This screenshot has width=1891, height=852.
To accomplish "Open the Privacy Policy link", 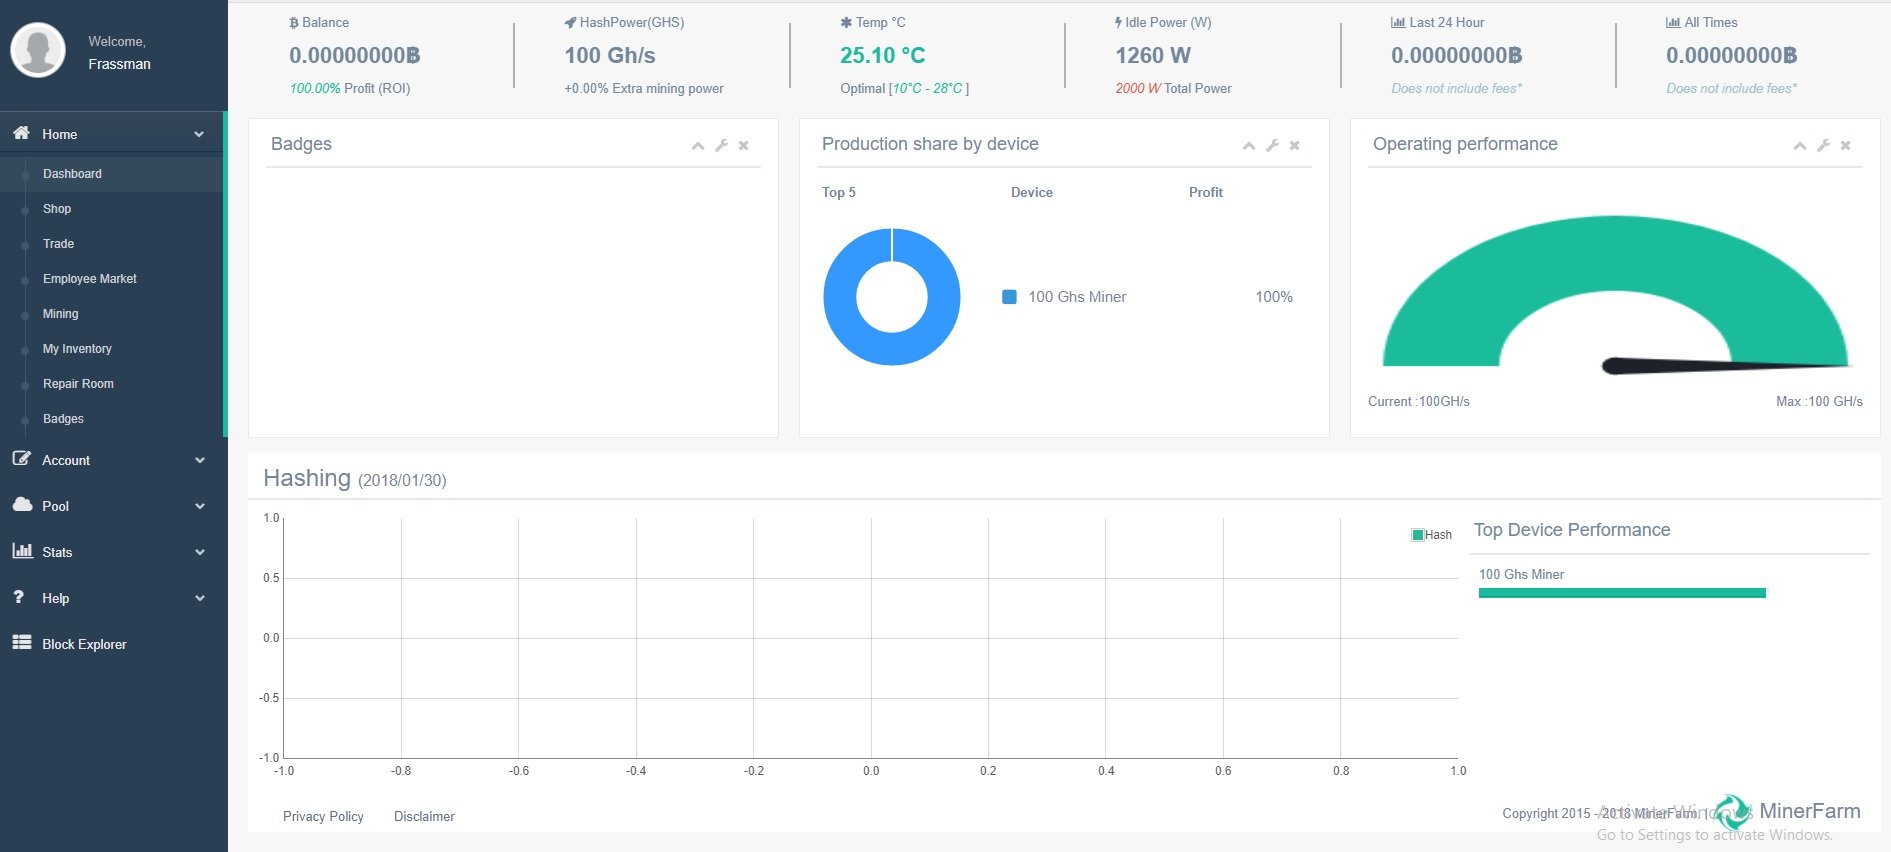I will (x=323, y=816).
